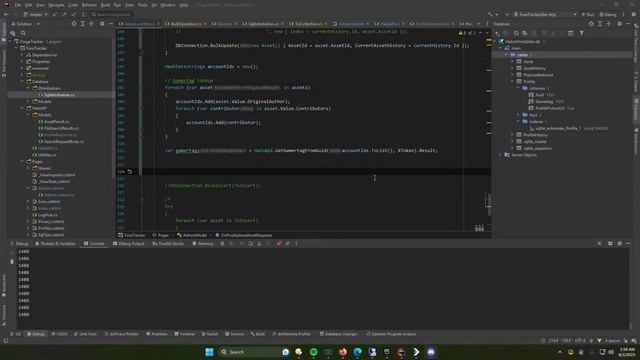Select the Console tab
This screenshot has height=360, width=640.
94,244
